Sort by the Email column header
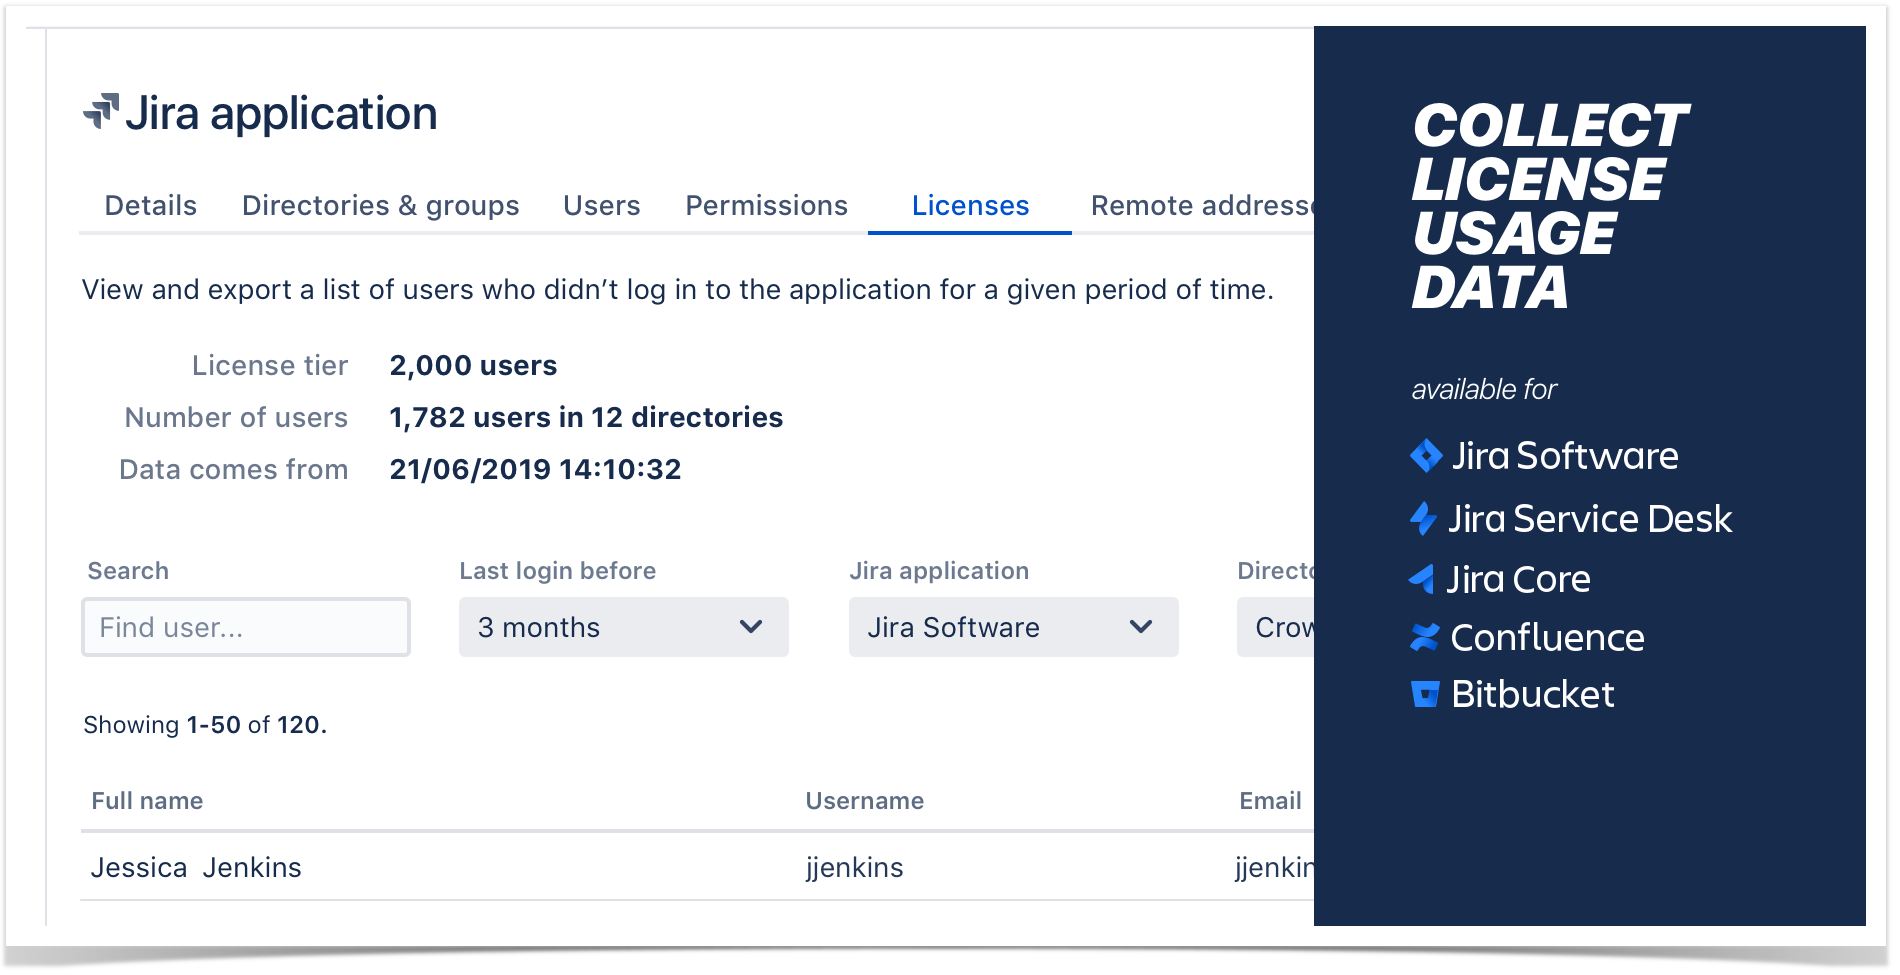The width and height of the screenshot is (1900, 975). tap(1270, 801)
